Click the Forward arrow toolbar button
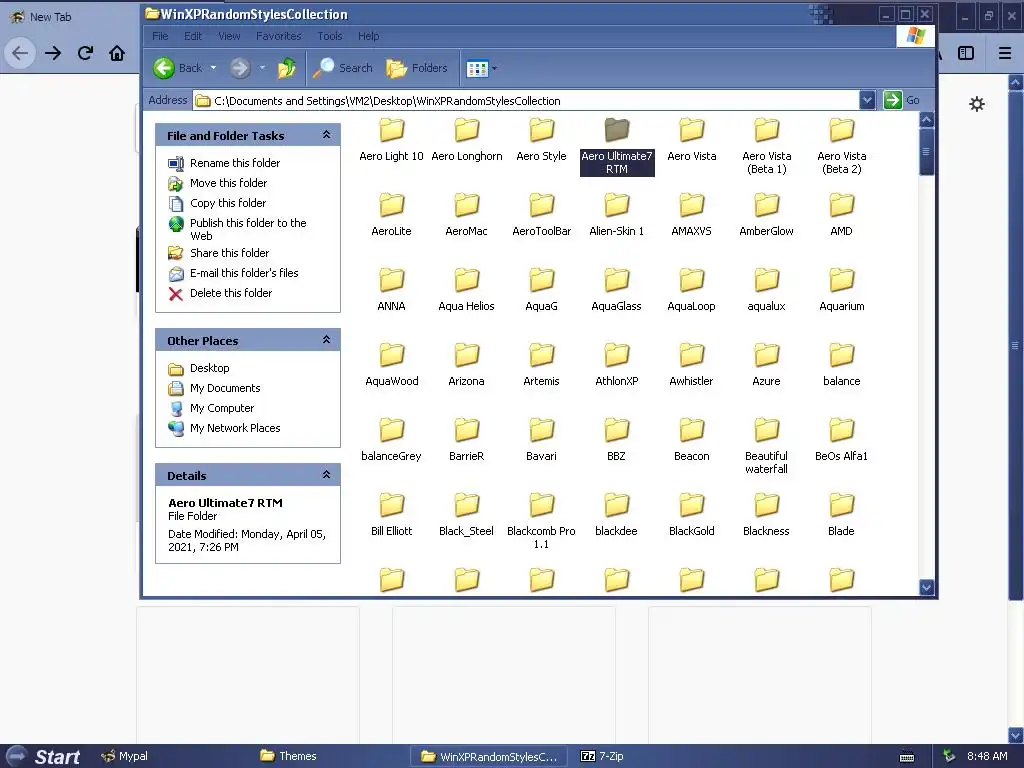This screenshot has width=1024, height=768. [x=240, y=68]
